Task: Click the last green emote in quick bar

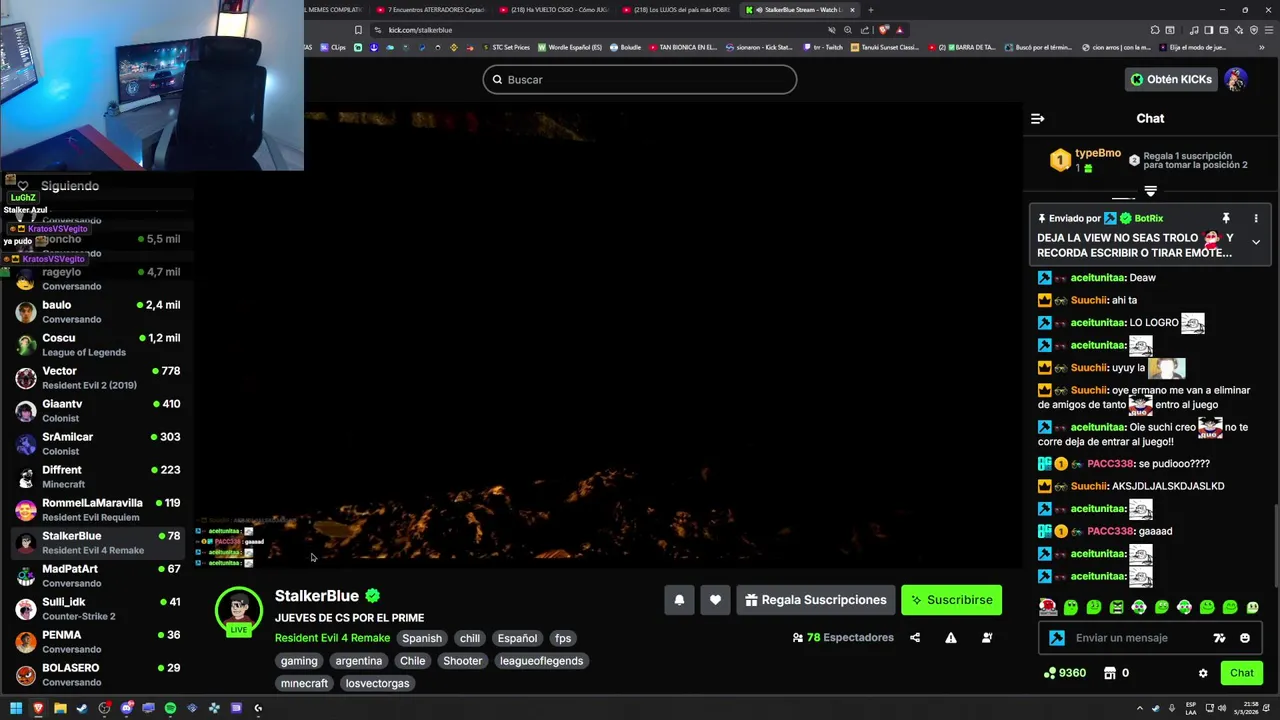Action: click(x=1253, y=607)
